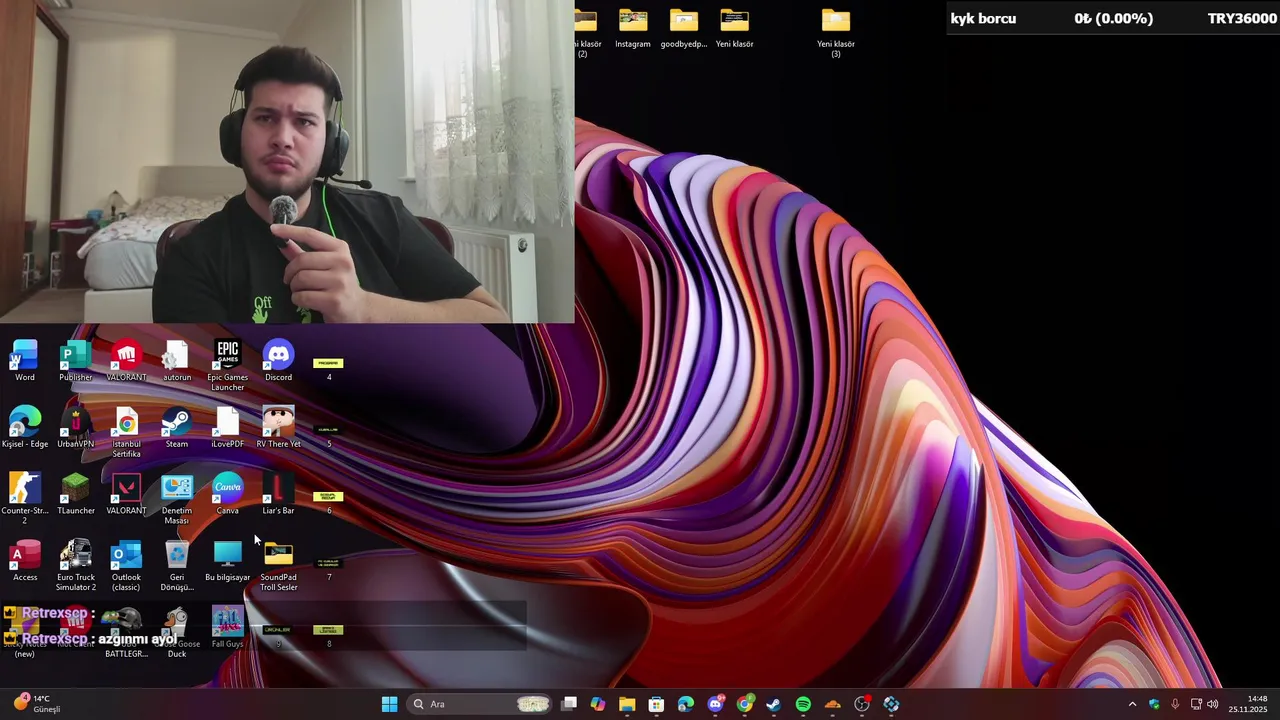Image resolution: width=1280 pixels, height=720 pixels.
Task: Open the Discord desktop shortcut
Action: [278, 360]
